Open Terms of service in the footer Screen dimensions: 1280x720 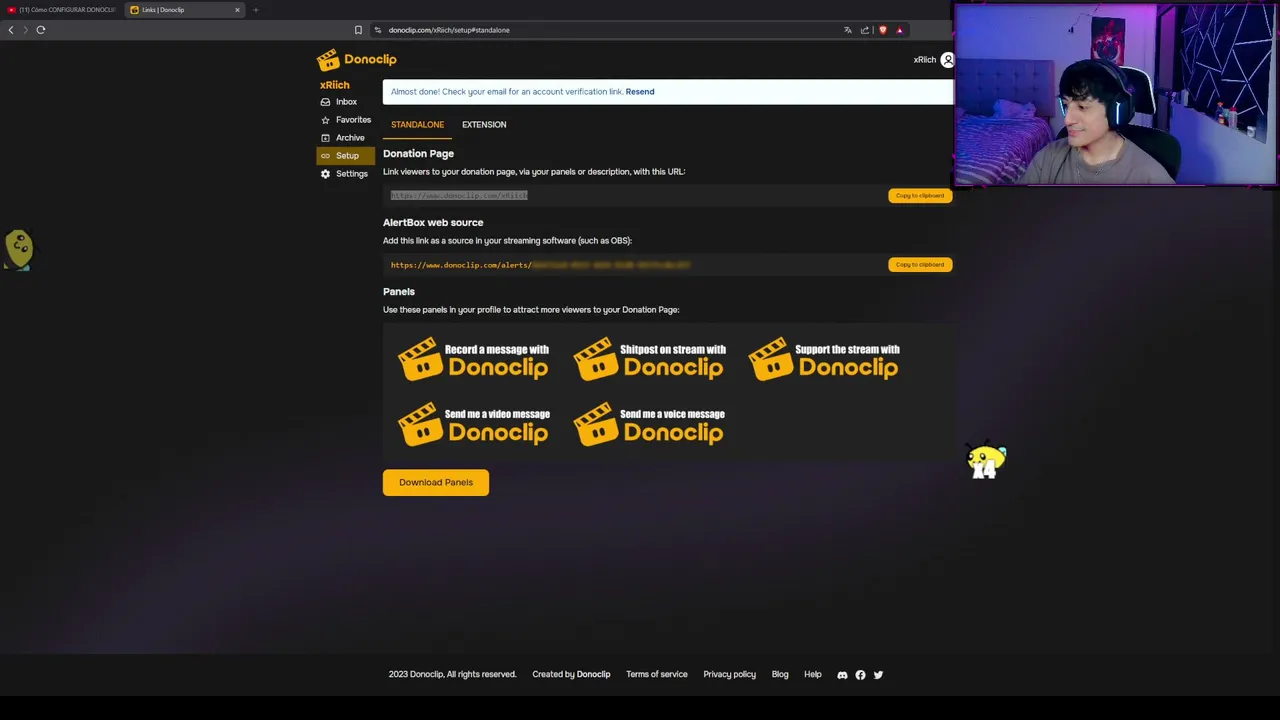point(657,675)
